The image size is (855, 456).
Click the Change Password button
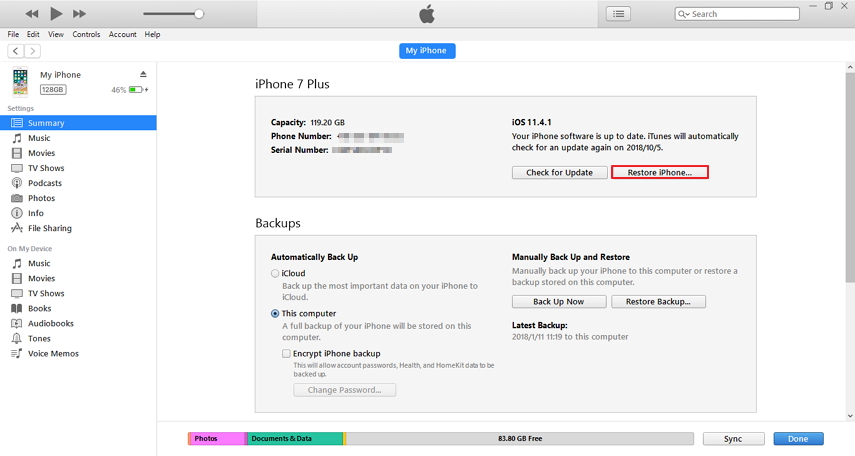[x=345, y=390]
